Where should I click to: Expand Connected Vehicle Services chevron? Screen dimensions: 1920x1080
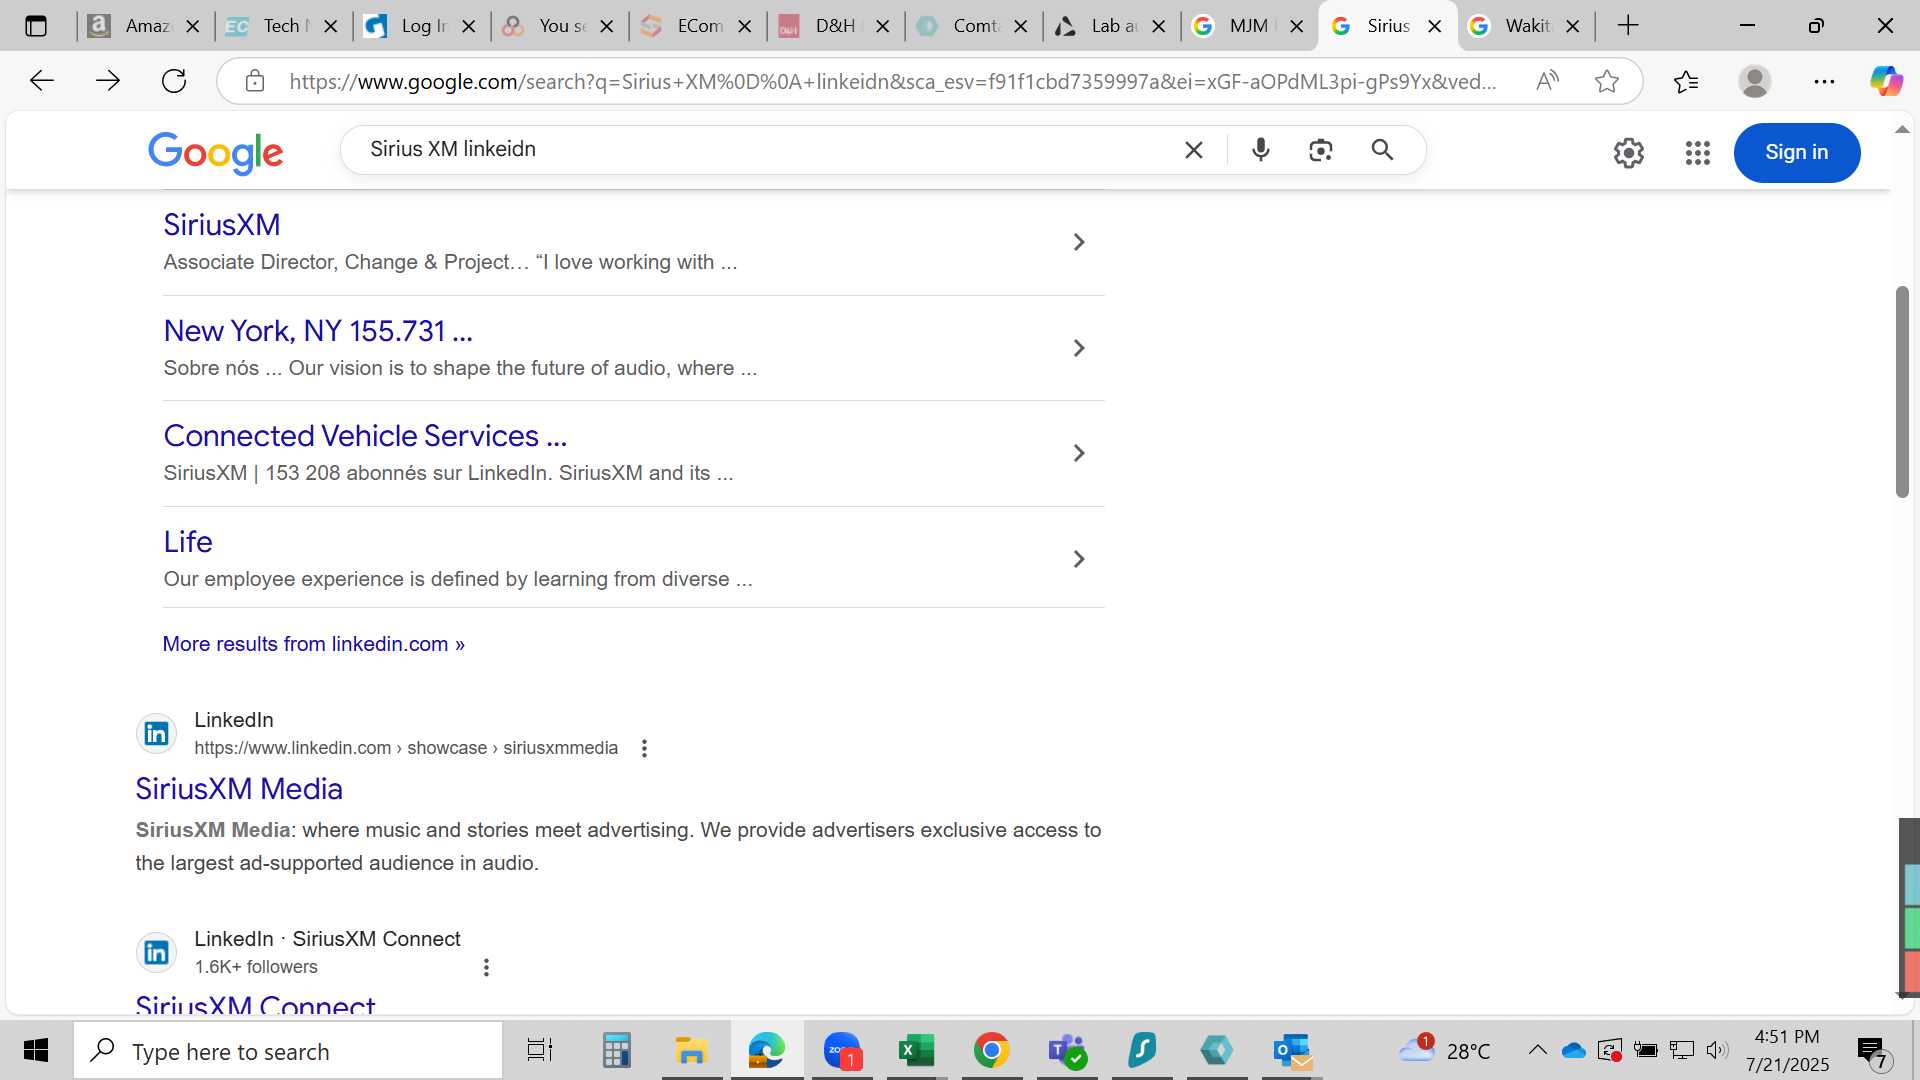[x=1079, y=453]
